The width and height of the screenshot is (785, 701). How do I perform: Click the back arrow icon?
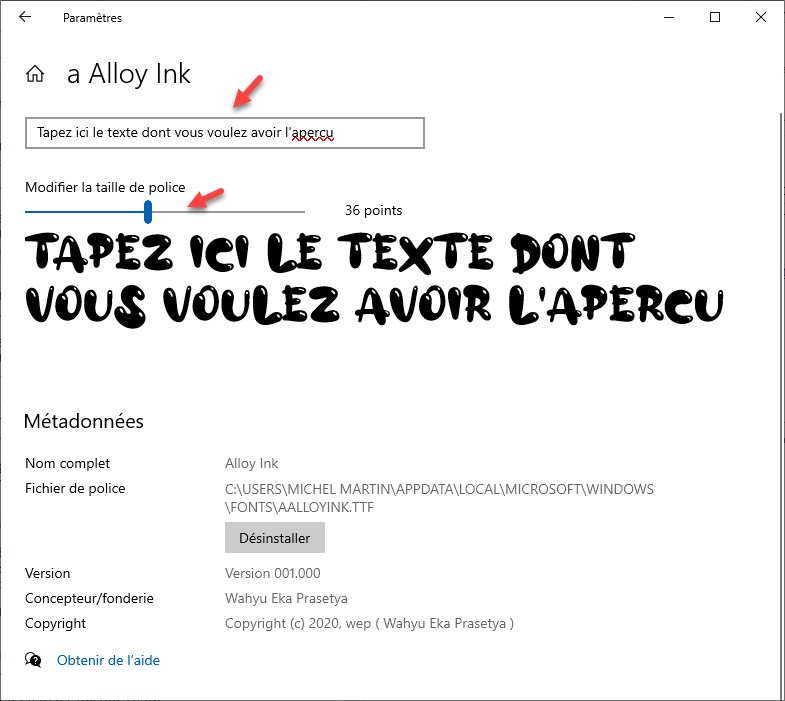[25, 17]
